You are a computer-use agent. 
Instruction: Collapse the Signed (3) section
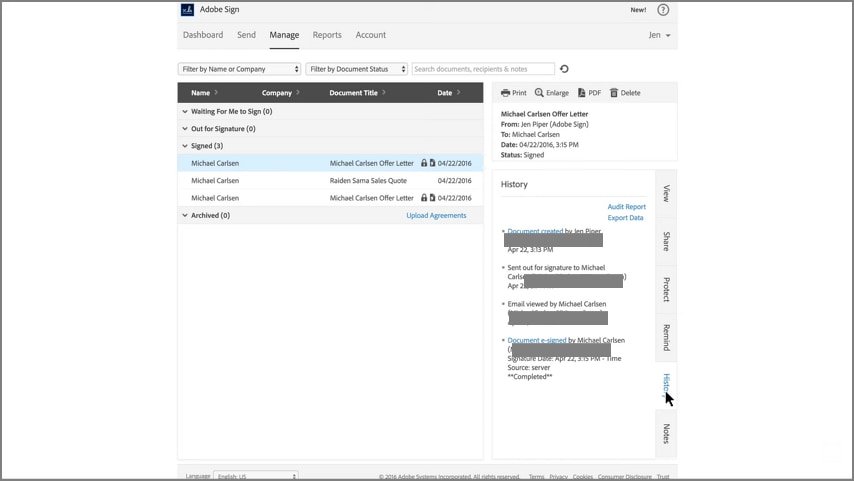185,146
